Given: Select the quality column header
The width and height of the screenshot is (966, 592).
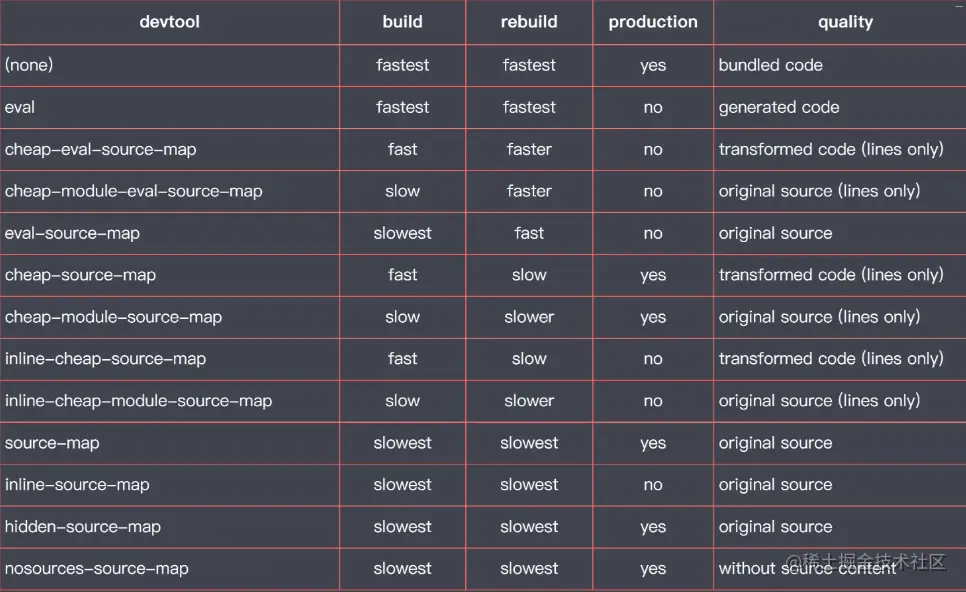Looking at the screenshot, I should 845,22.
